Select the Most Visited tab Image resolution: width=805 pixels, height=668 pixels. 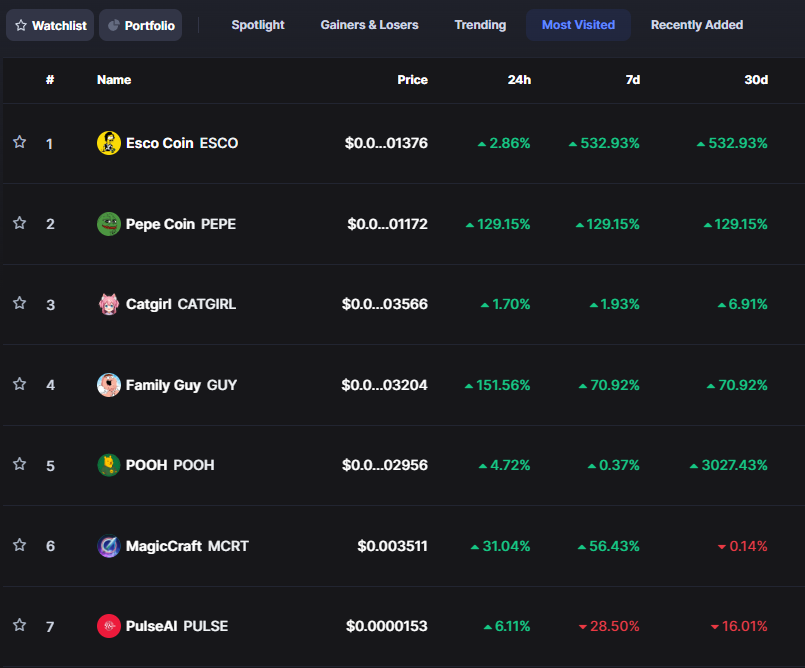click(x=578, y=25)
